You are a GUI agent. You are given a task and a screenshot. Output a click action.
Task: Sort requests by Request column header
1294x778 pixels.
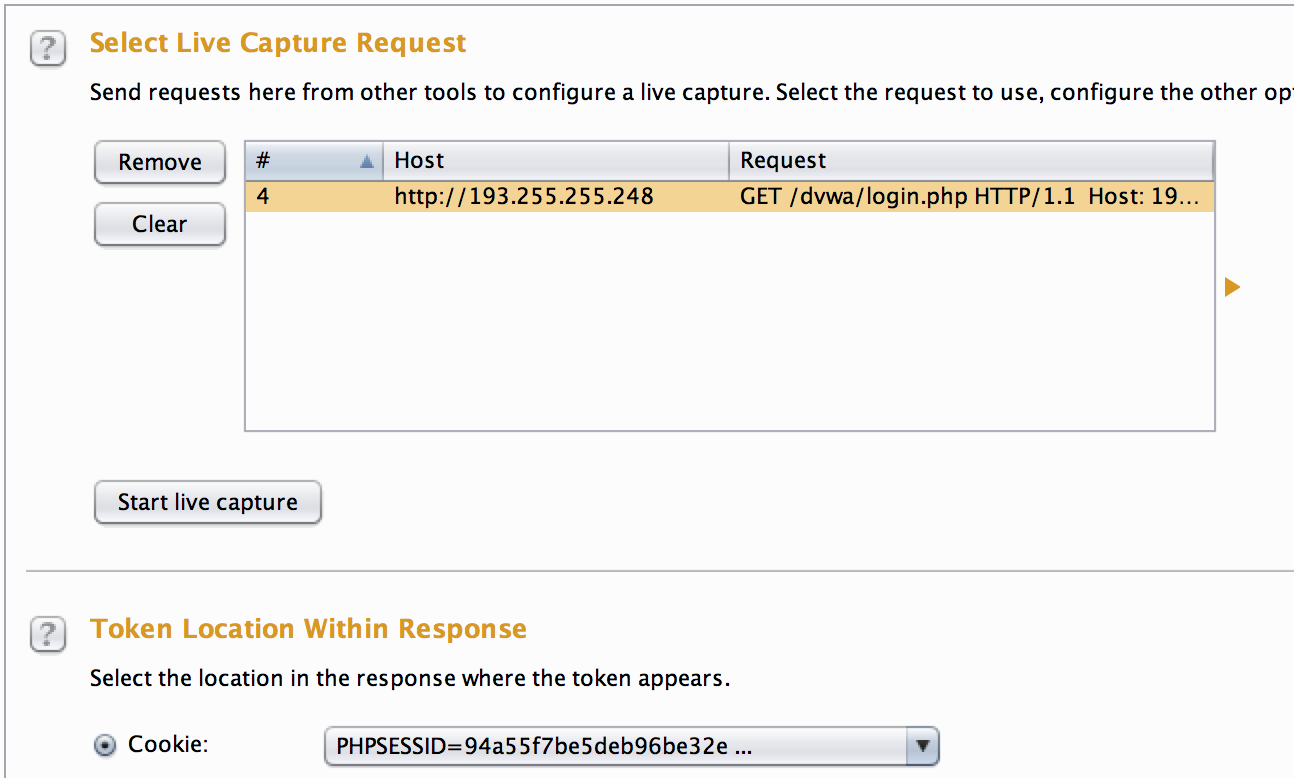tap(971, 160)
